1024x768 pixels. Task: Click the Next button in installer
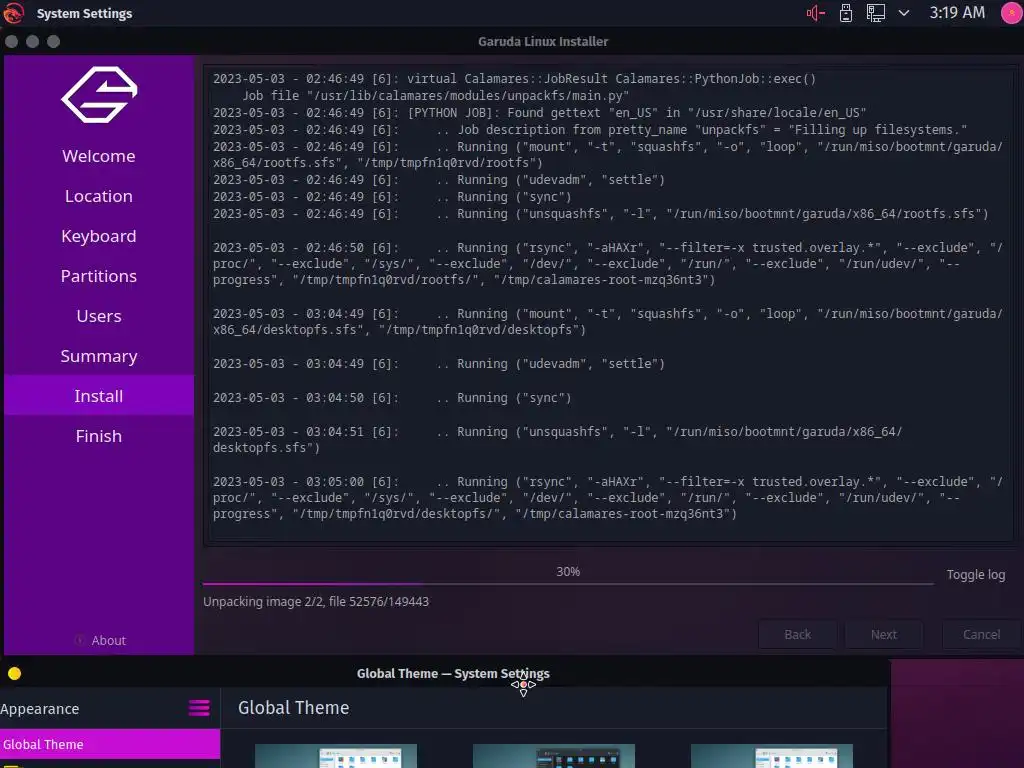884,634
